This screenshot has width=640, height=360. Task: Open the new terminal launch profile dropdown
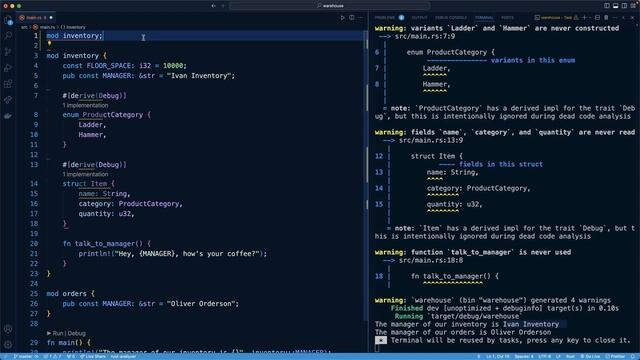click(590, 18)
